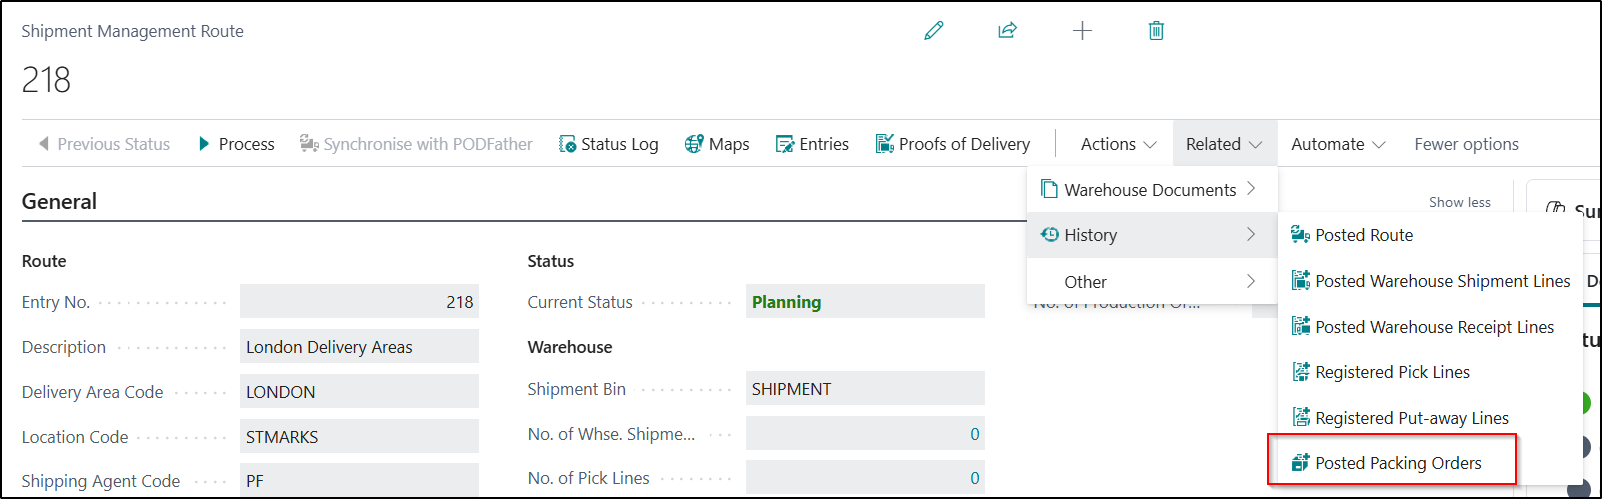Click the pencil edit icon
Image resolution: width=1602 pixels, height=499 pixels.
(934, 31)
